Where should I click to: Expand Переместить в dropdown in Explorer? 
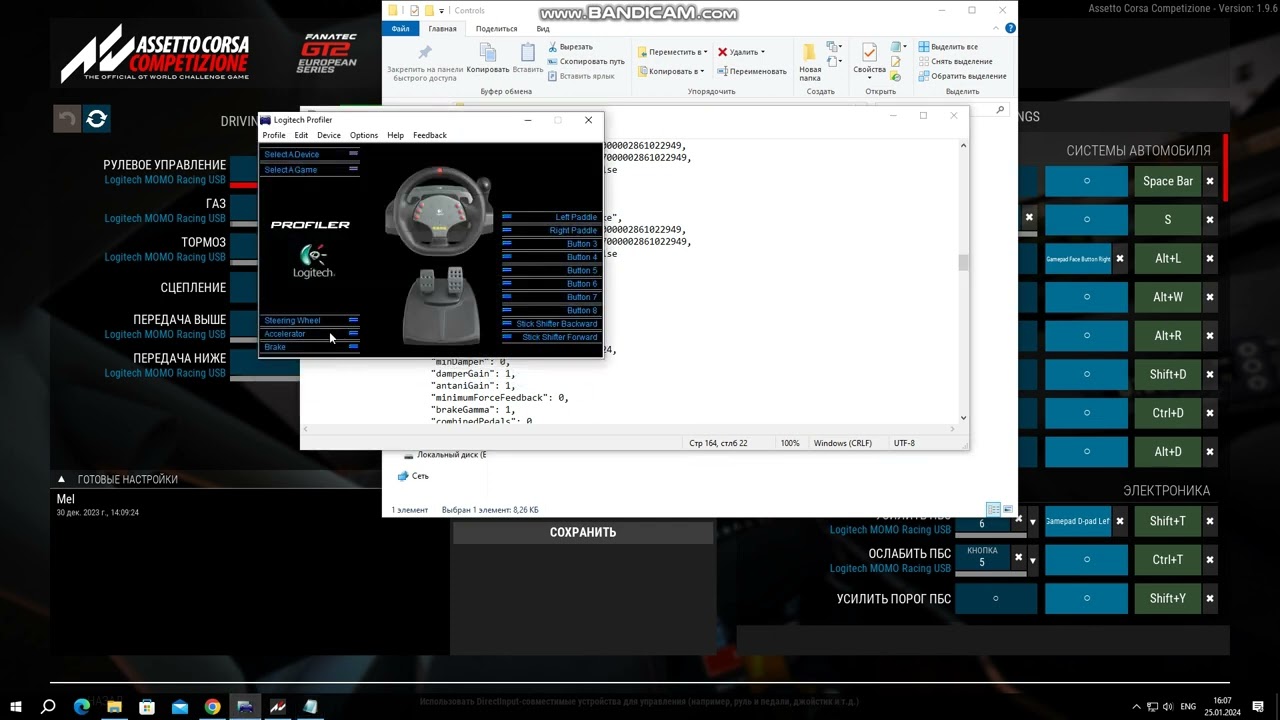click(x=703, y=52)
